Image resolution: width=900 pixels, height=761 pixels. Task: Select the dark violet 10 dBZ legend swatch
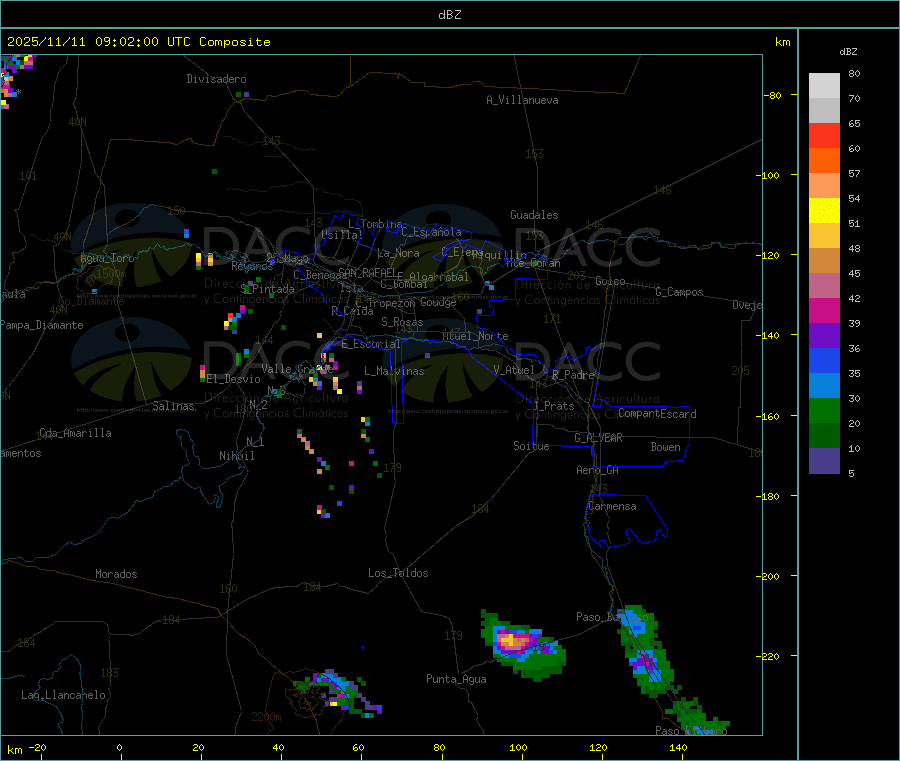coord(824,461)
